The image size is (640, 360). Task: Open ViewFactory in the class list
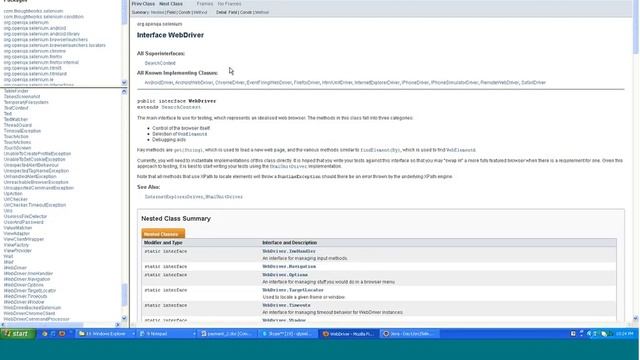[x=16, y=245]
